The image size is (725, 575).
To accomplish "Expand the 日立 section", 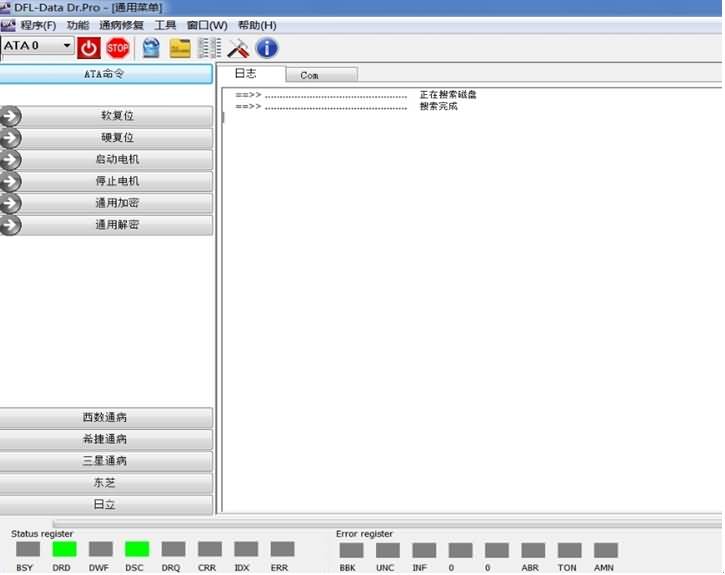I will tap(106, 505).
